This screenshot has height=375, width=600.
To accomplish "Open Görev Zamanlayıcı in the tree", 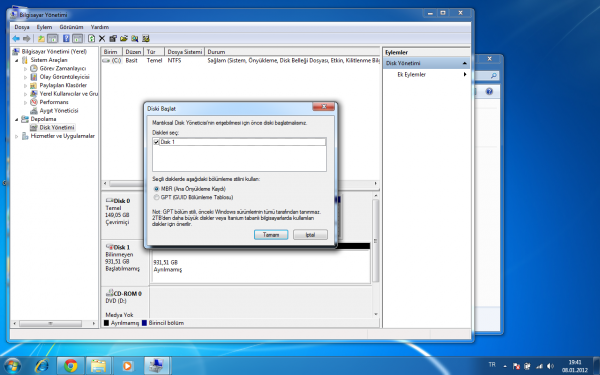I will 62,68.
